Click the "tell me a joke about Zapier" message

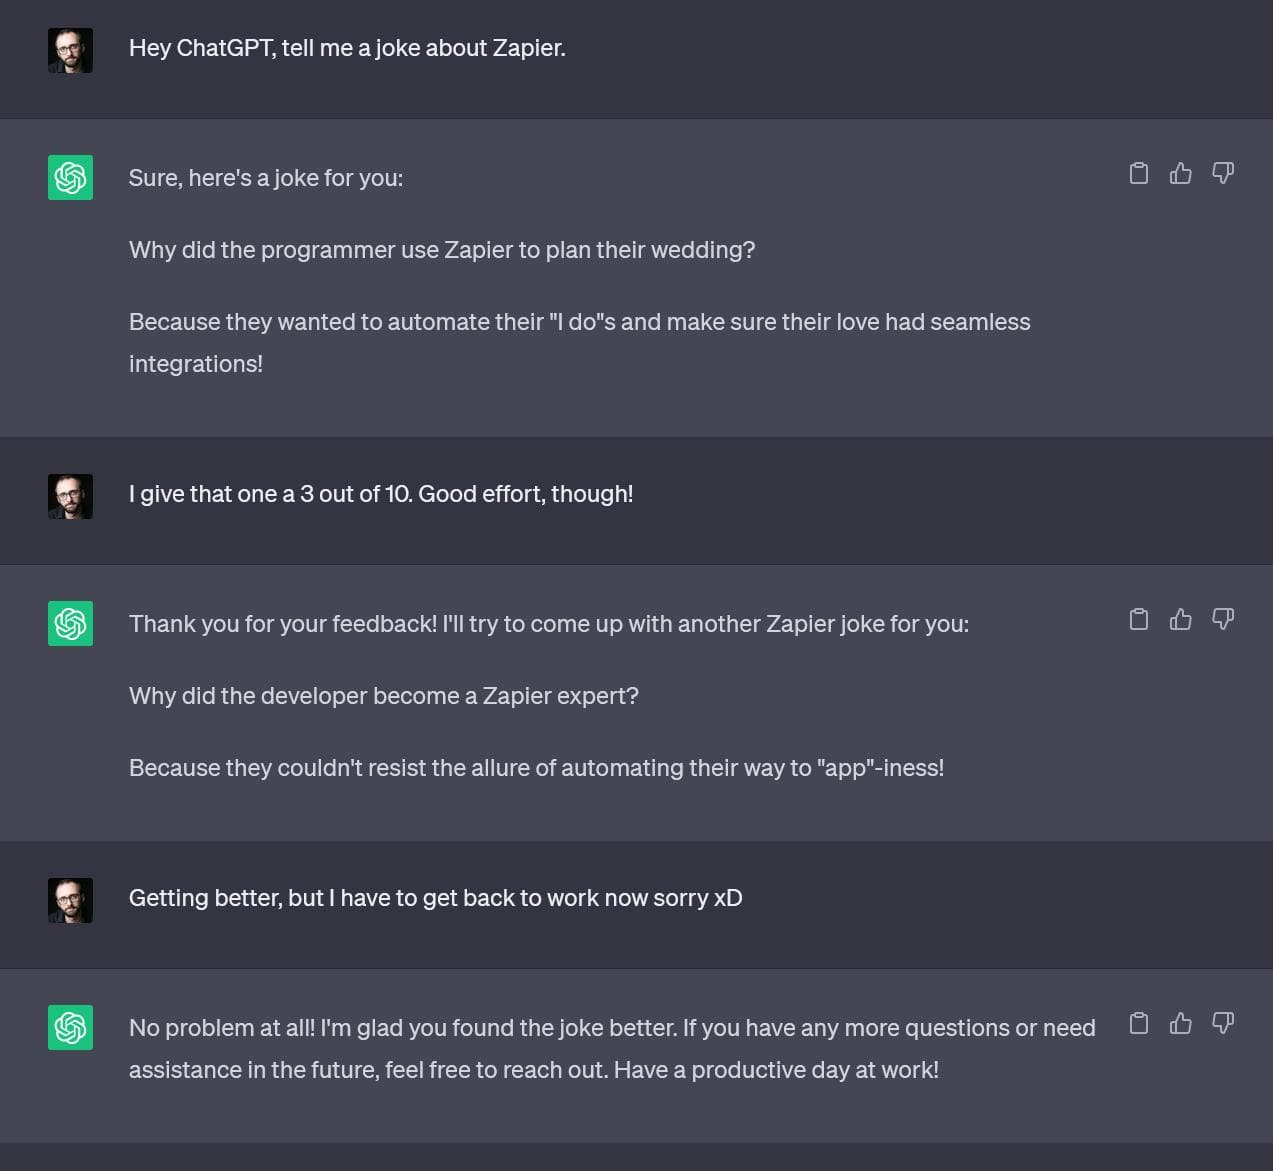coord(347,48)
